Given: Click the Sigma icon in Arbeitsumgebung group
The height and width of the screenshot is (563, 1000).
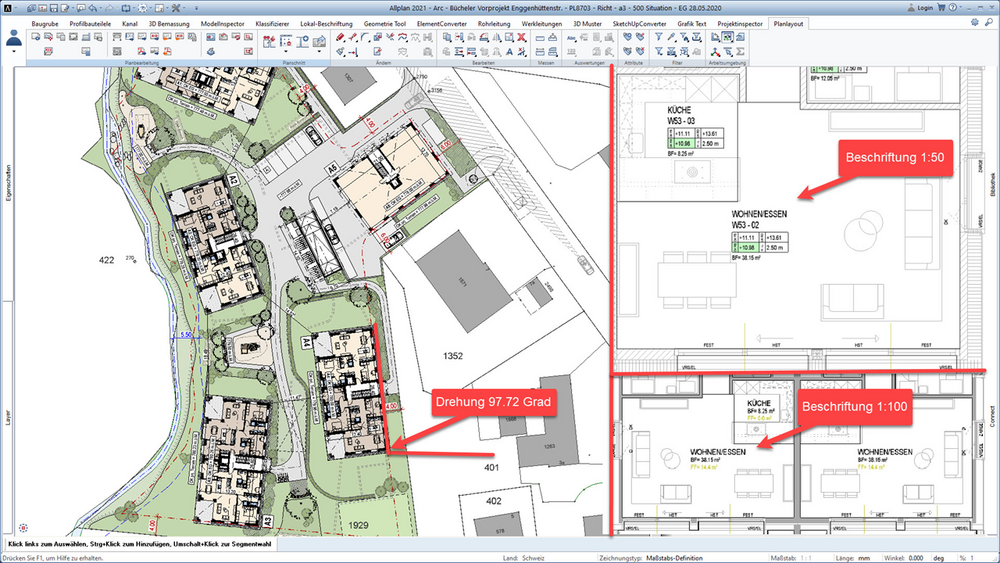Looking at the screenshot, I should coord(740,52).
